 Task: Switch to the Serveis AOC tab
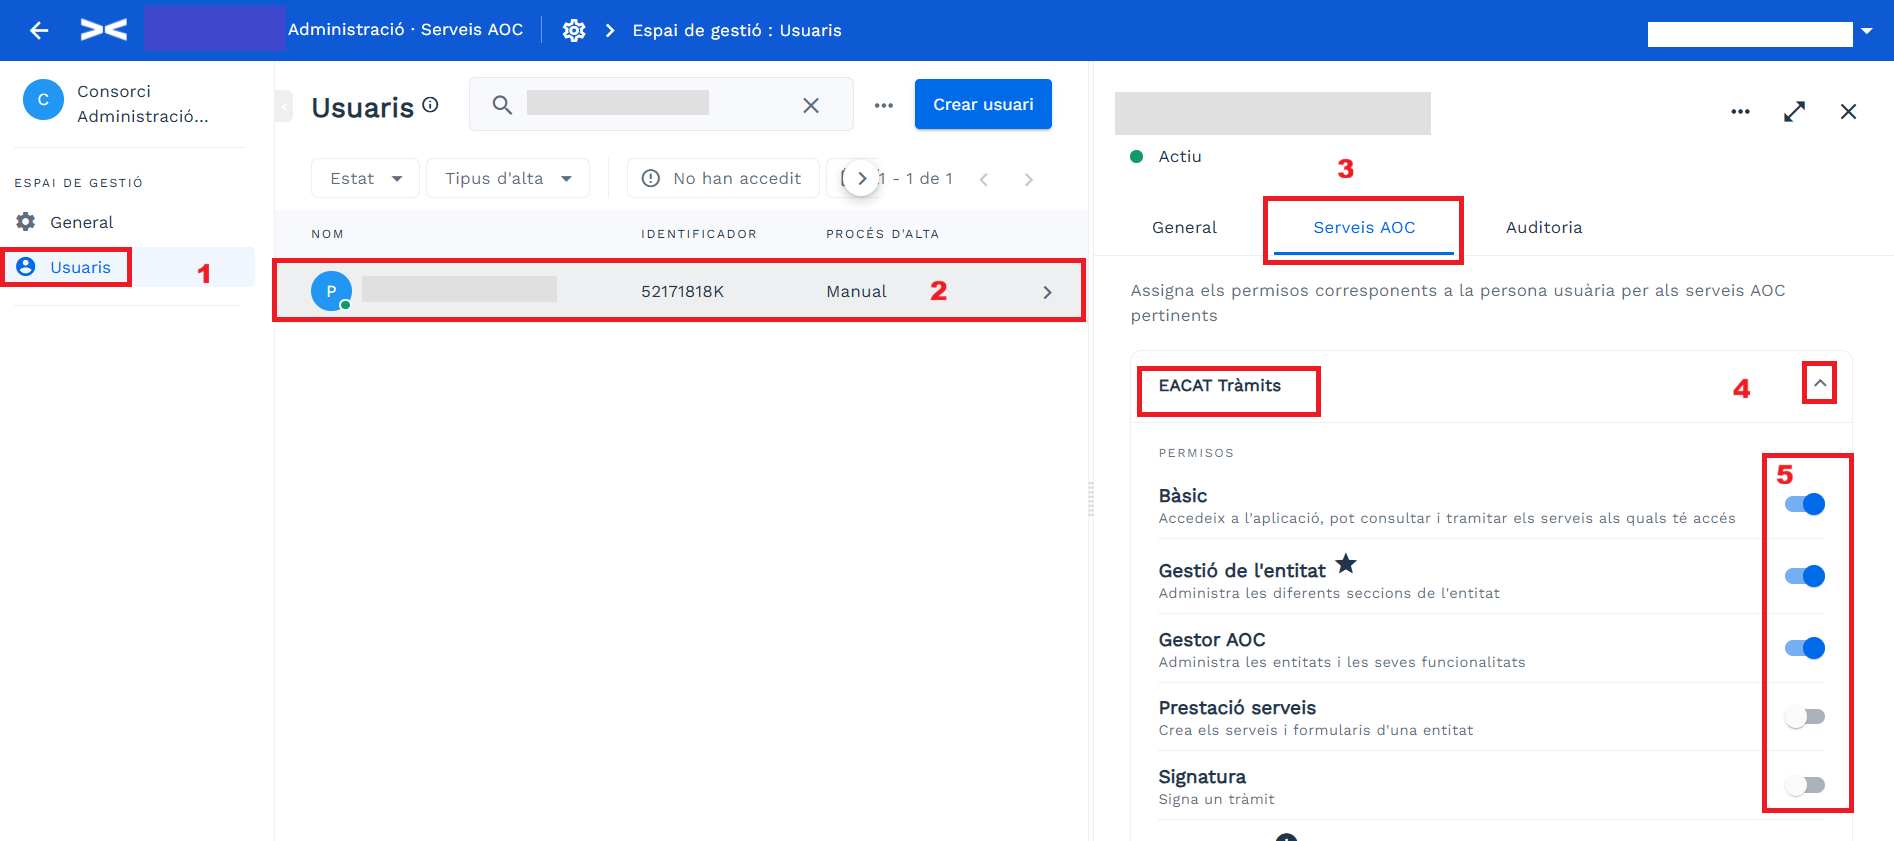(1364, 227)
